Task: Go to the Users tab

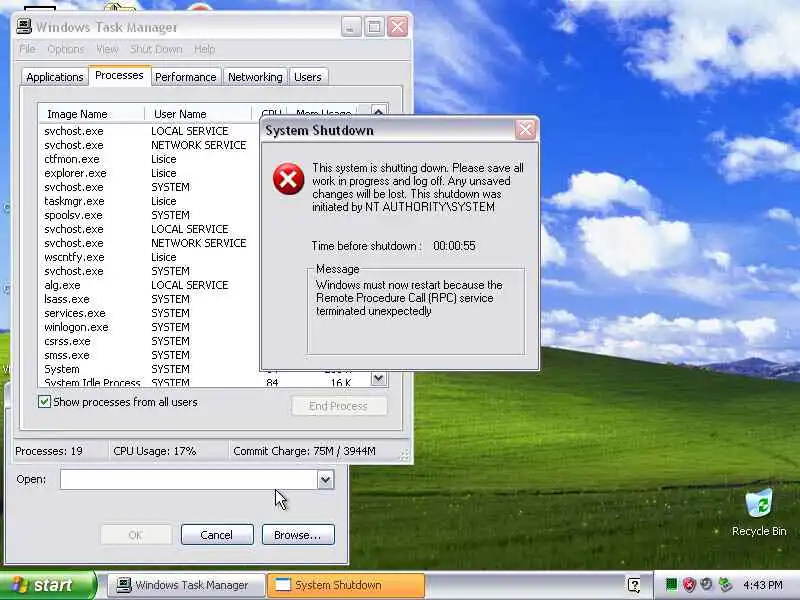Action: point(308,77)
